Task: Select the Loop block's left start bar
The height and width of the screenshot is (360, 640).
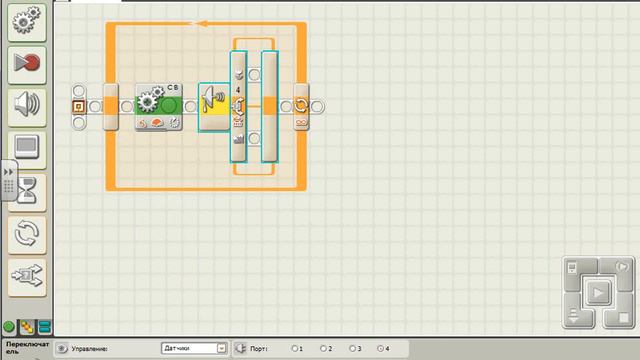Action: (111, 107)
